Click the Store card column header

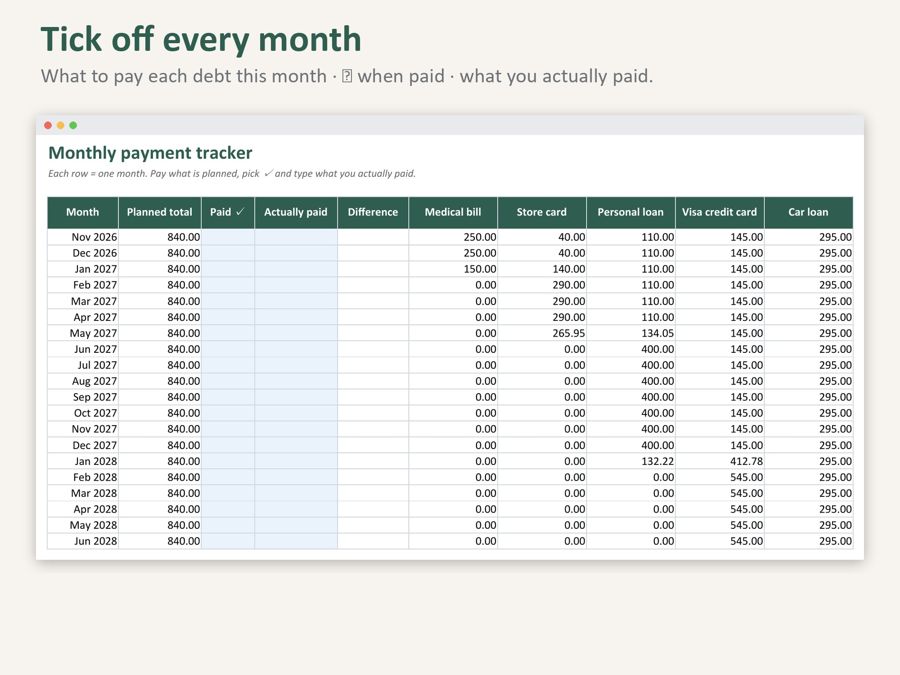542,212
